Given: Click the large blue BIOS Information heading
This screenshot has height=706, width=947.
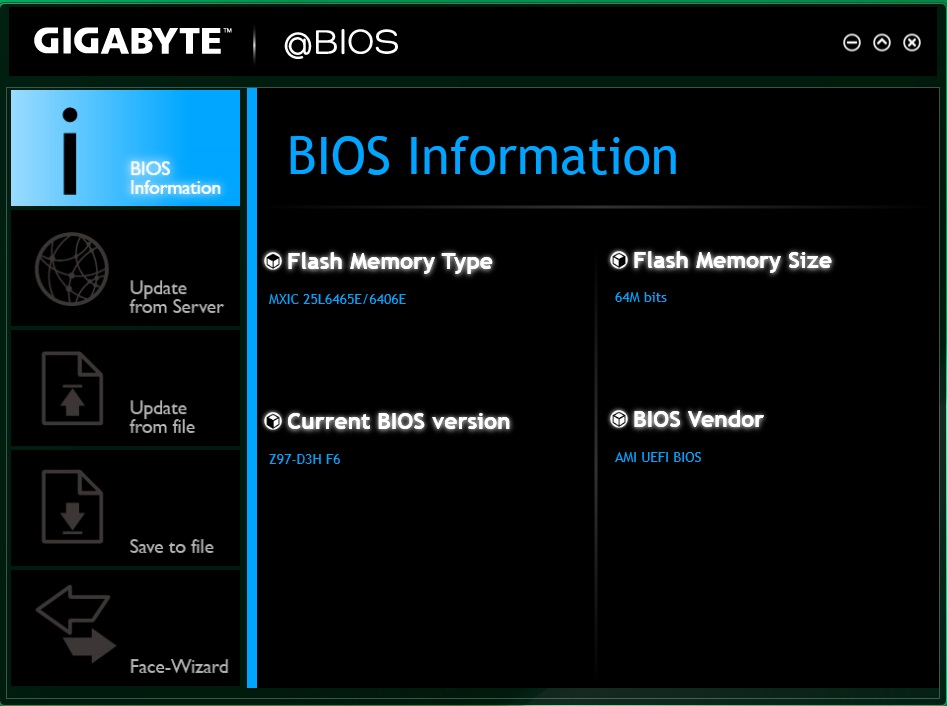Looking at the screenshot, I should pos(482,156).
